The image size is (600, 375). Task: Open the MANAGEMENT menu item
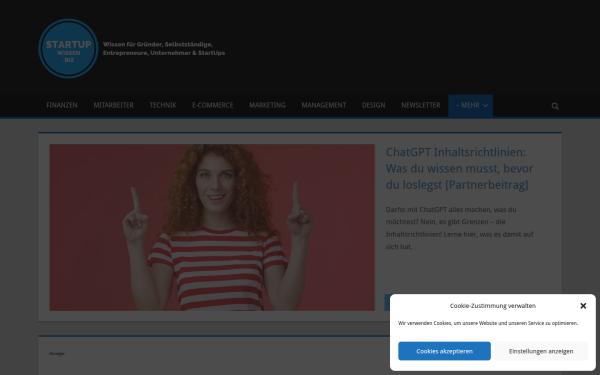pyautogui.click(x=324, y=105)
